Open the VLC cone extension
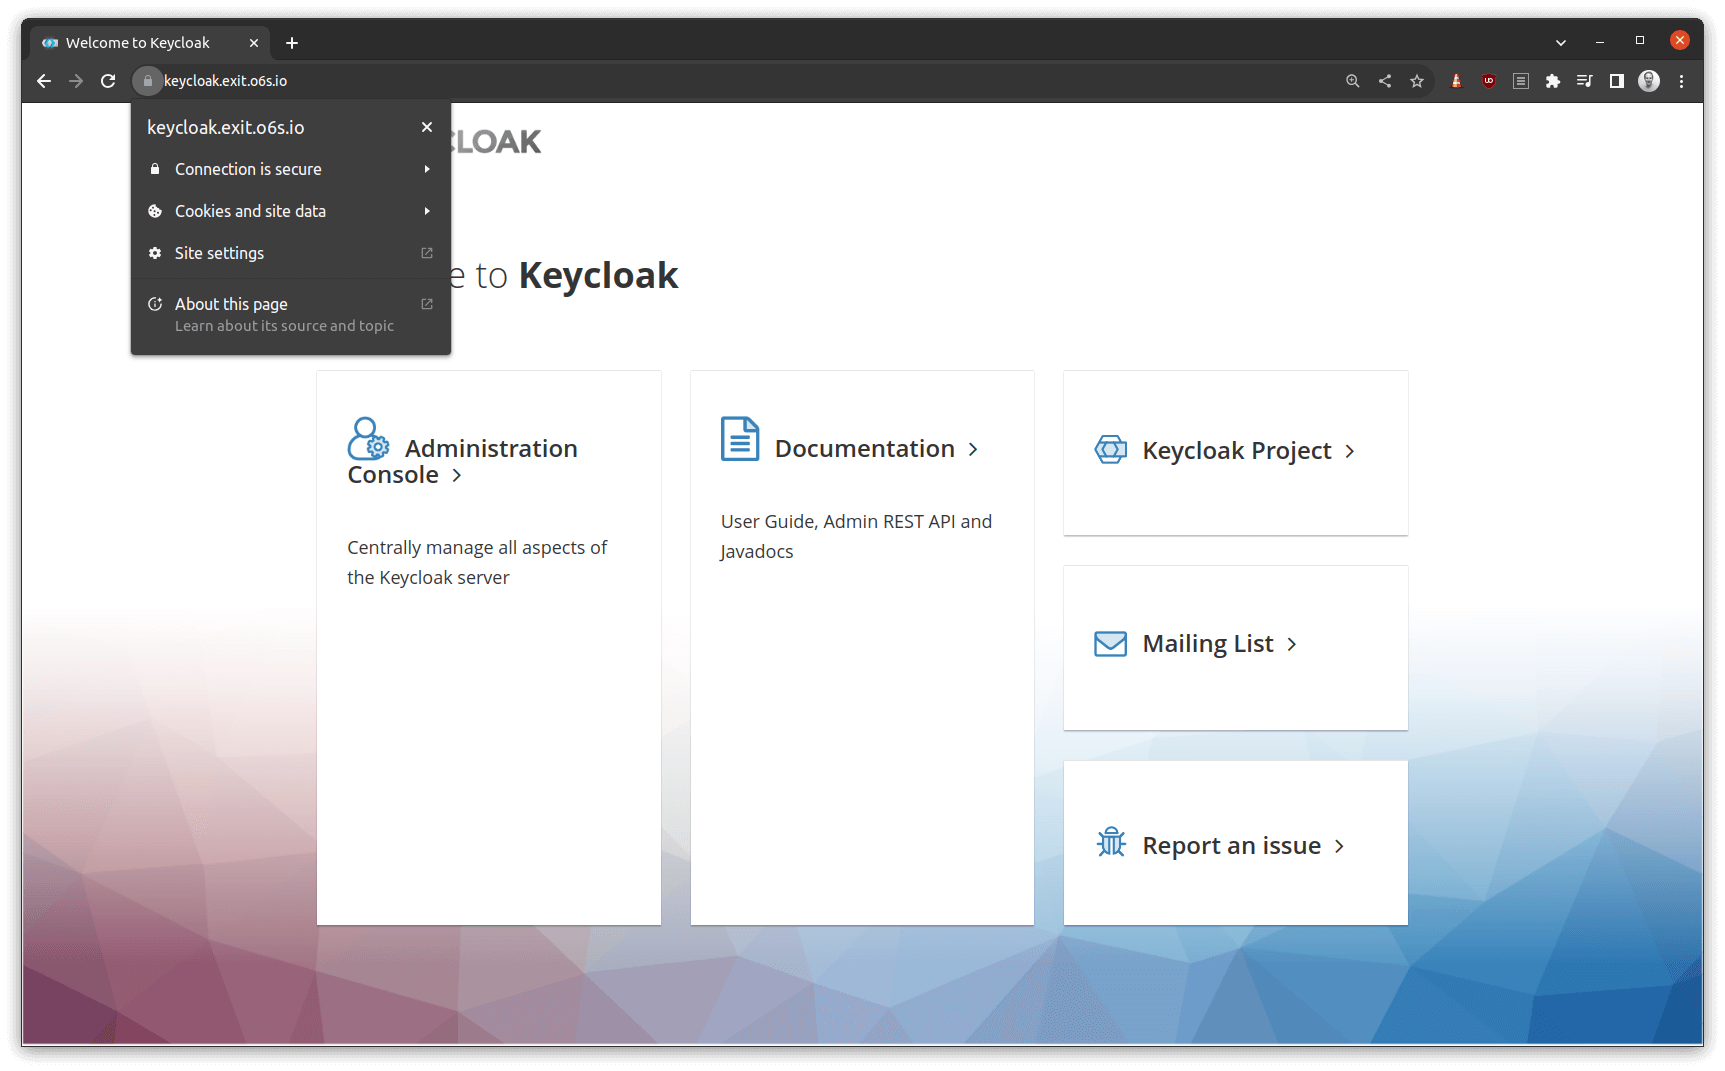Screen dimensions: 1725x1071 [x=1457, y=81]
